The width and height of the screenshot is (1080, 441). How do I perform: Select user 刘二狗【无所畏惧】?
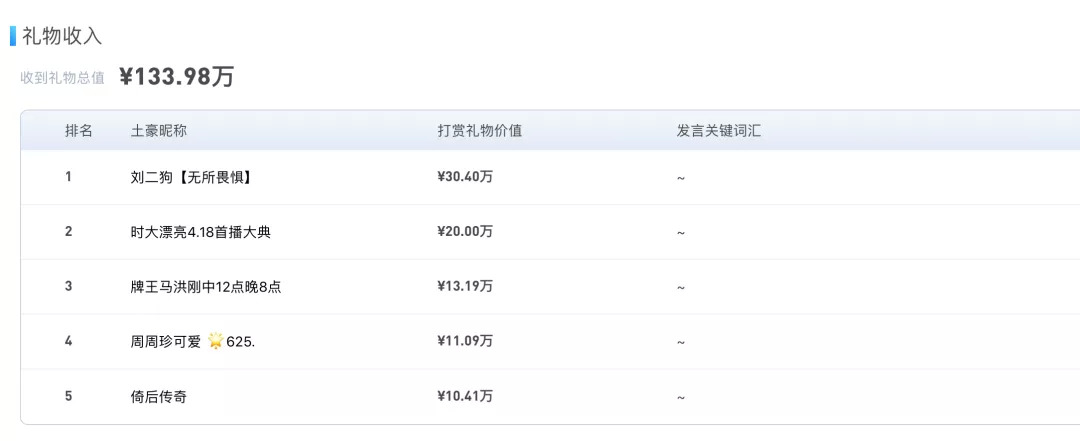[190, 177]
